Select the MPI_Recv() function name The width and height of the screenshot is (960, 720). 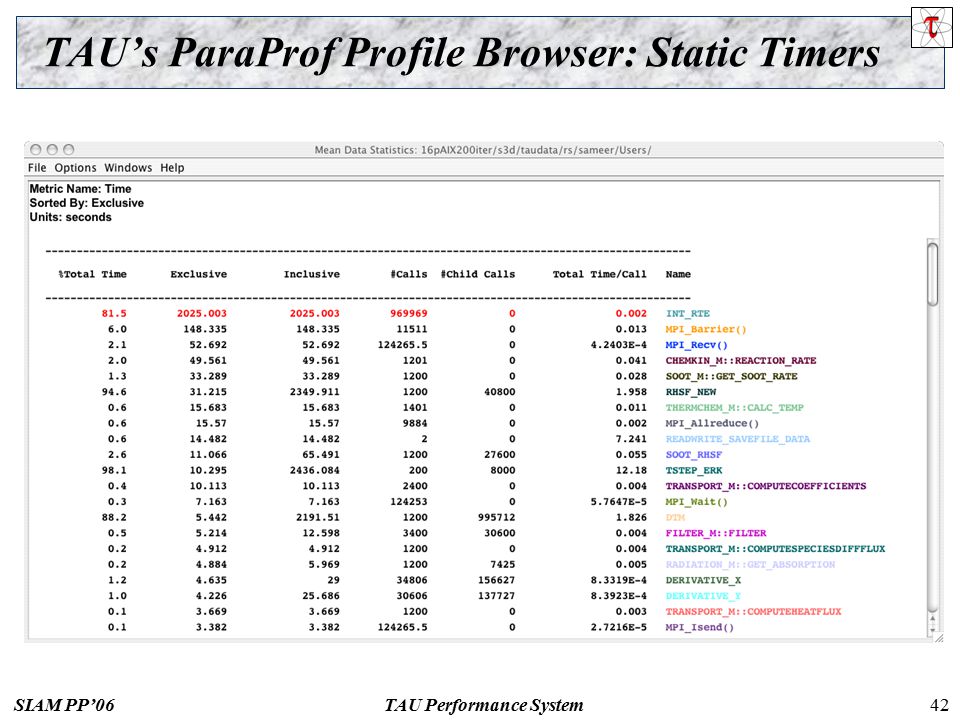(x=697, y=345)
